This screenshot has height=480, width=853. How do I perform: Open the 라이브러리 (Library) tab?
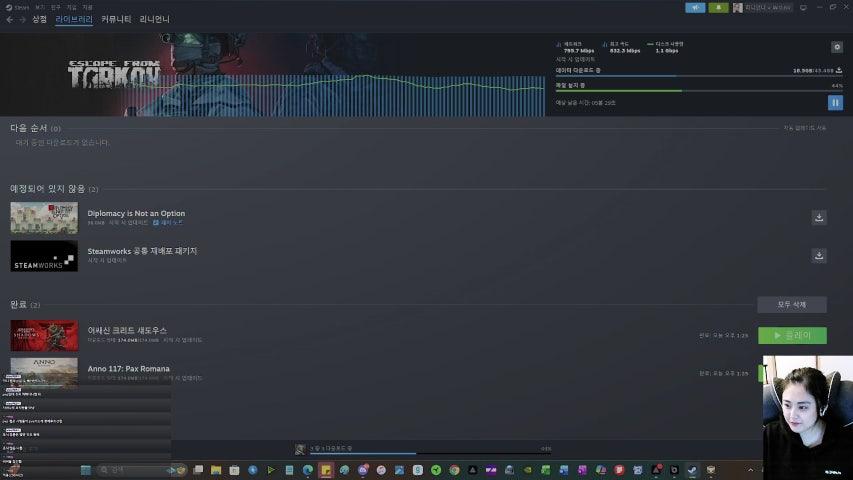click(x=74, y=19)
